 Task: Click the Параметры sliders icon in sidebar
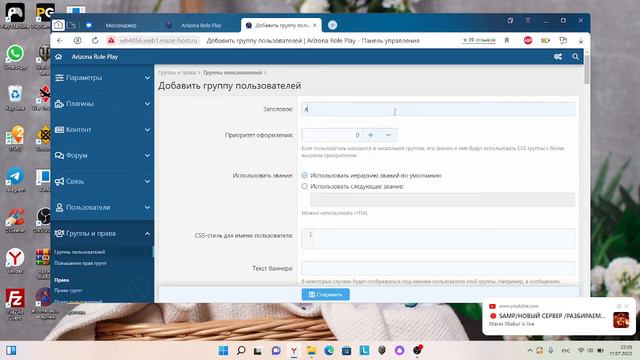coord(59,78)
